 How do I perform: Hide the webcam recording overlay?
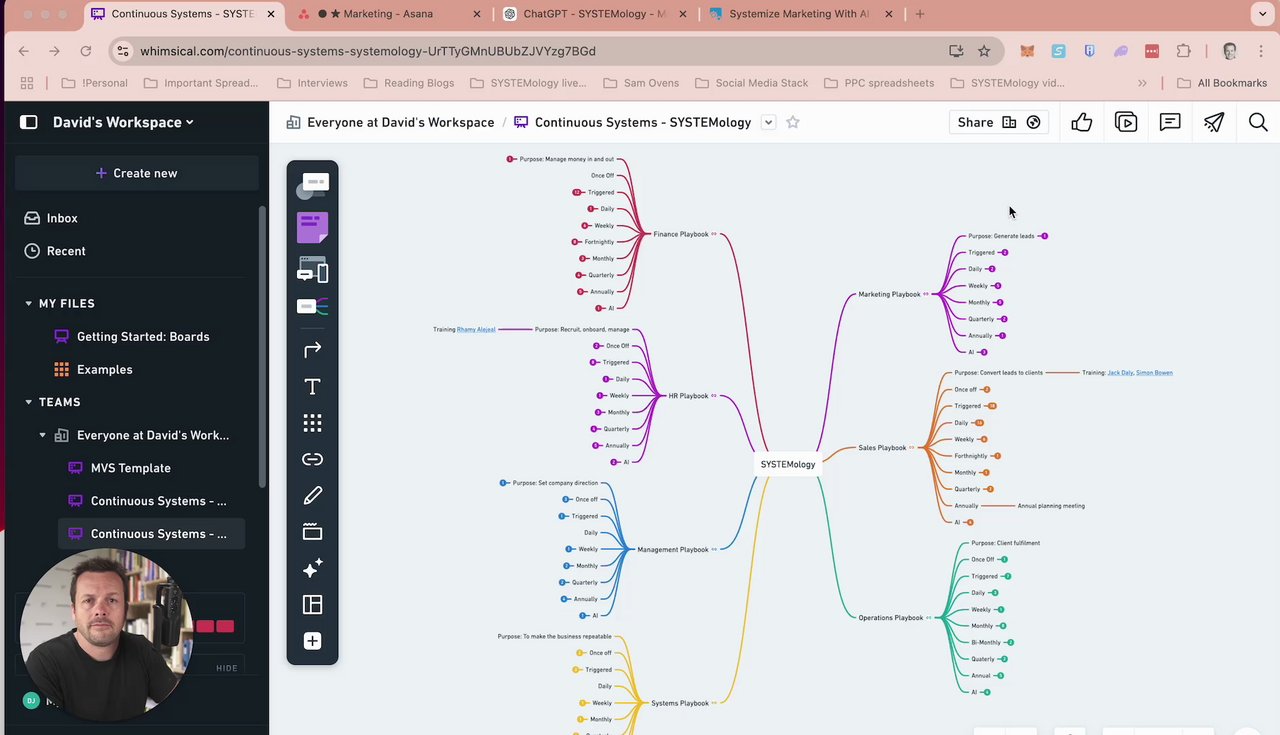tap(227, 668)
